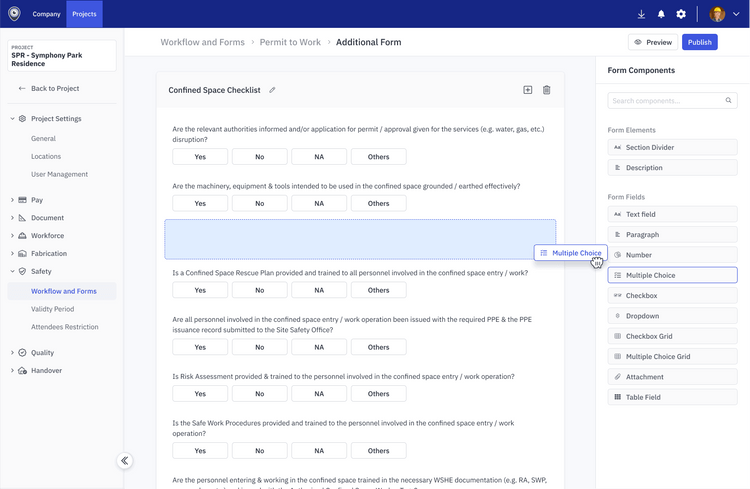Open the notifications bell
This screenshot has width=750, height=489.
[661, 14]
